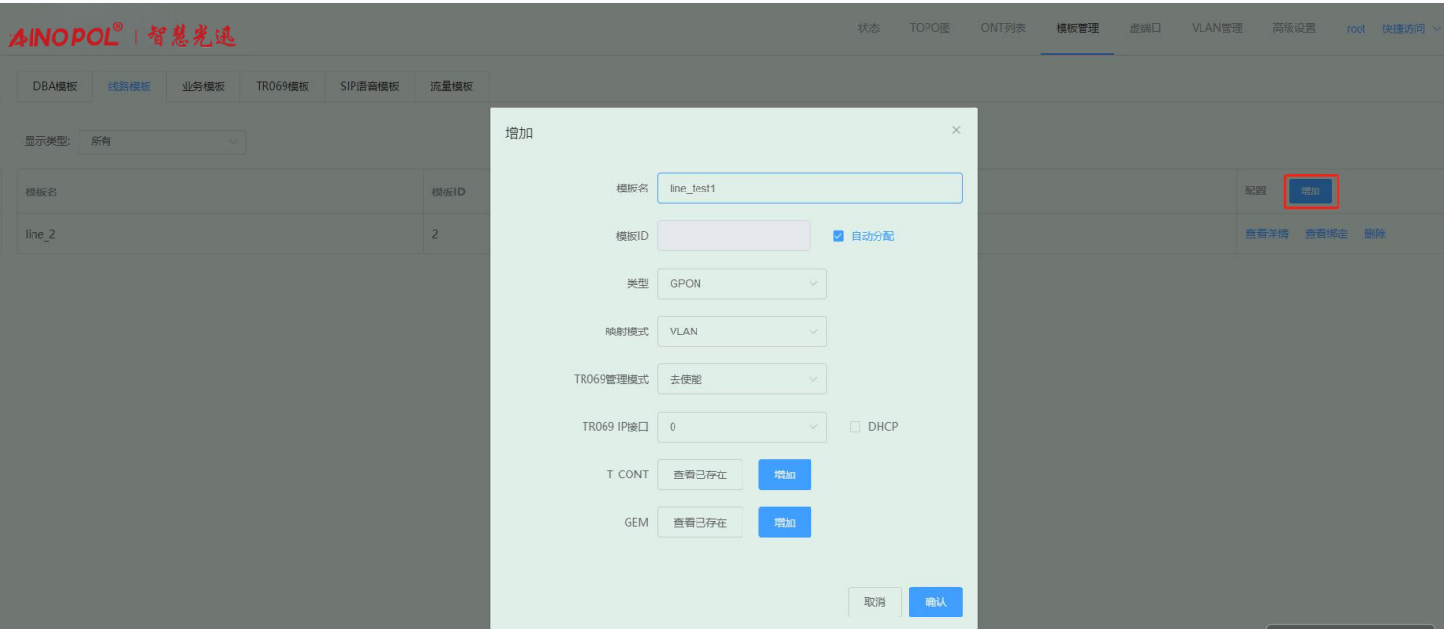Open the 类型 GPON dropdown
This screenshot has height=629, width=1444.
pos(741,284)
